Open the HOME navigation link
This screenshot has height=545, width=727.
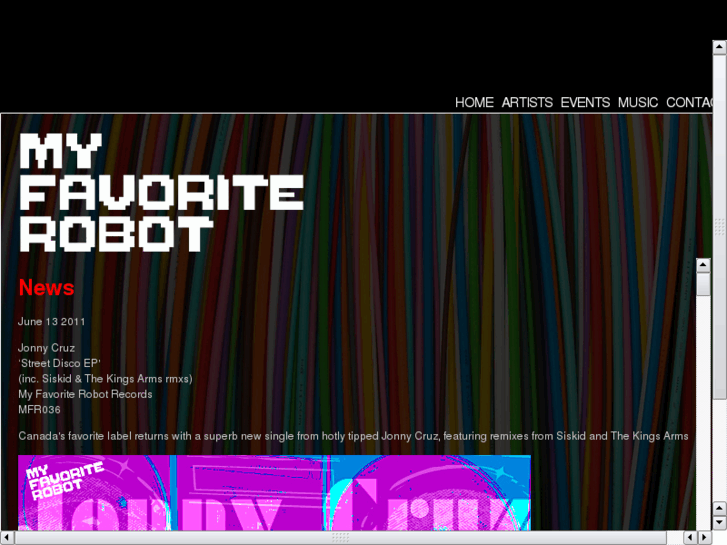pos(474,103)
